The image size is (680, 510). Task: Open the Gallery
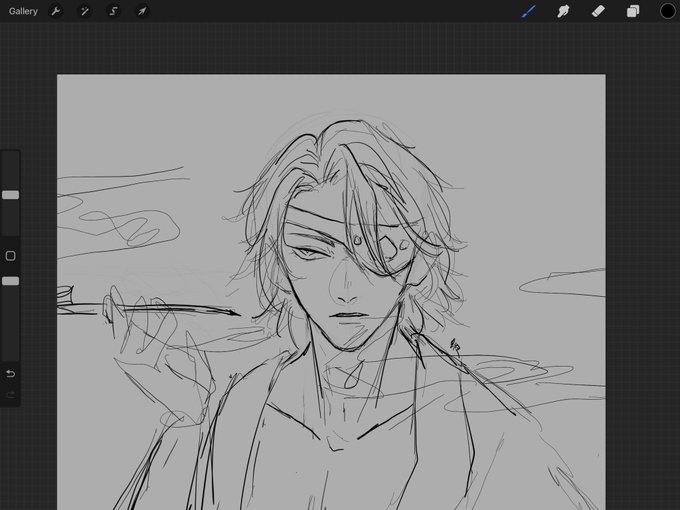point(23,11)
